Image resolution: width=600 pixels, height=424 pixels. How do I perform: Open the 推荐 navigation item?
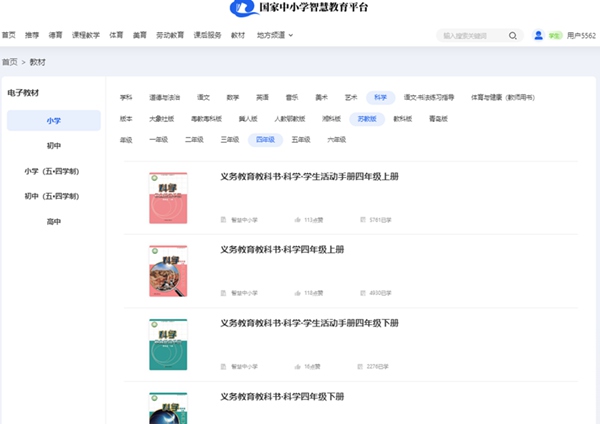32,35
